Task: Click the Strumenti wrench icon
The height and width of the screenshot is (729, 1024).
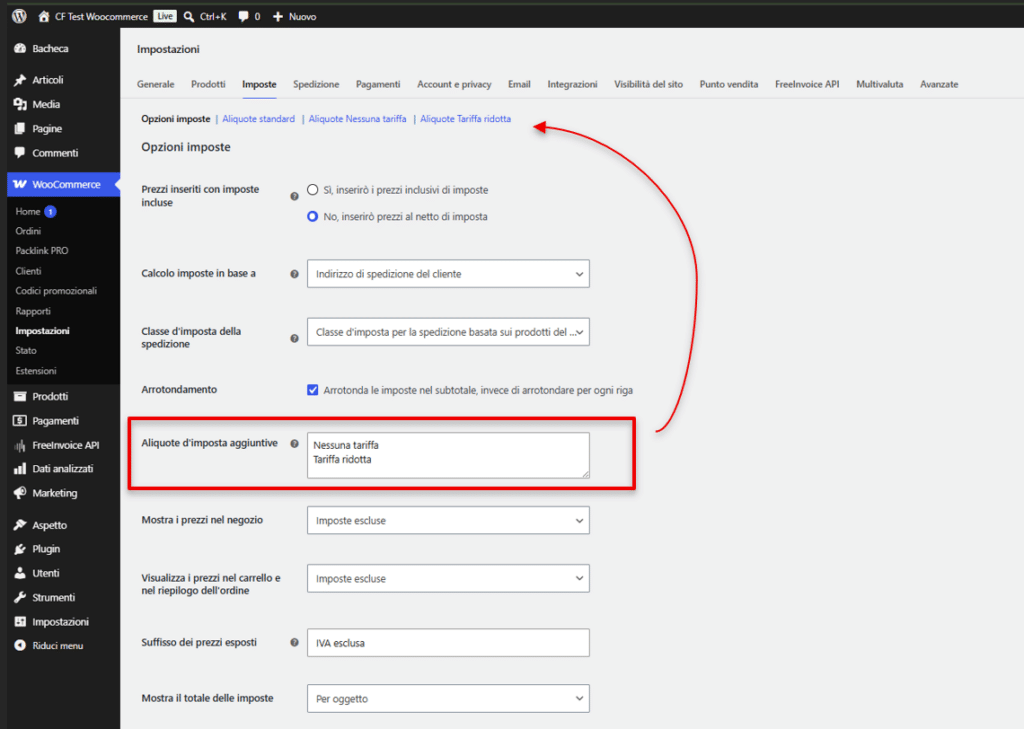Action: pos(20,598)
